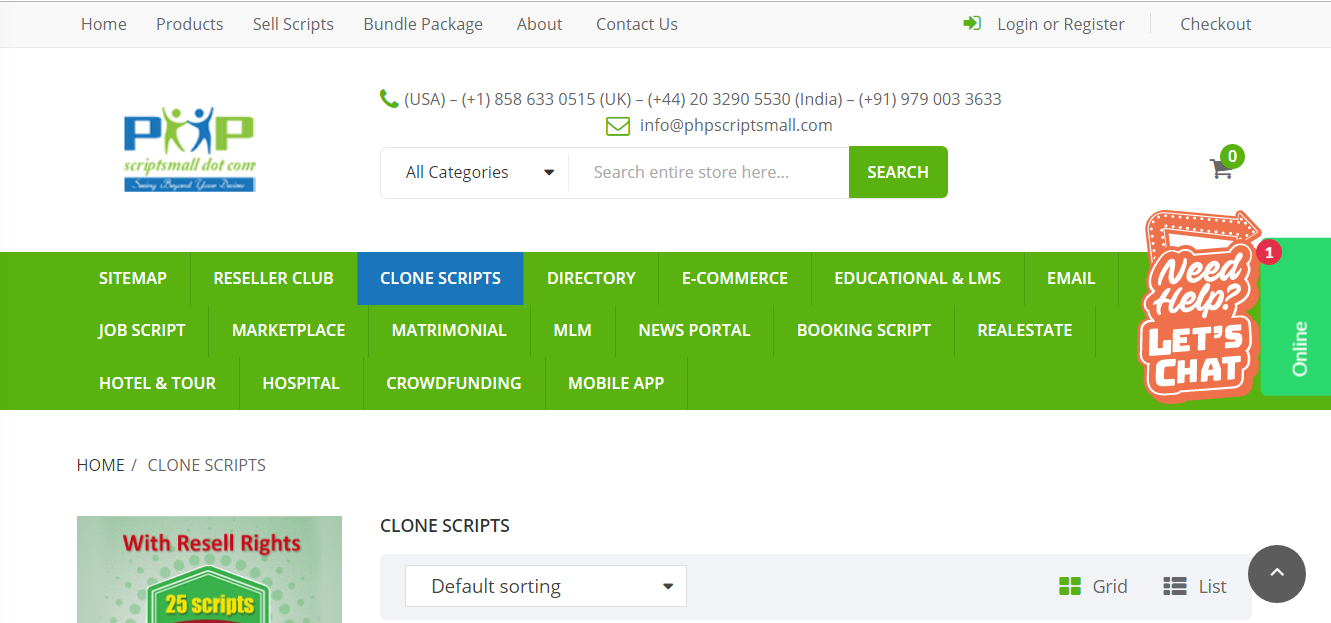1331x623 pixels.
Task: Click the green phone icon in header
Action: (x=389, y=99)
